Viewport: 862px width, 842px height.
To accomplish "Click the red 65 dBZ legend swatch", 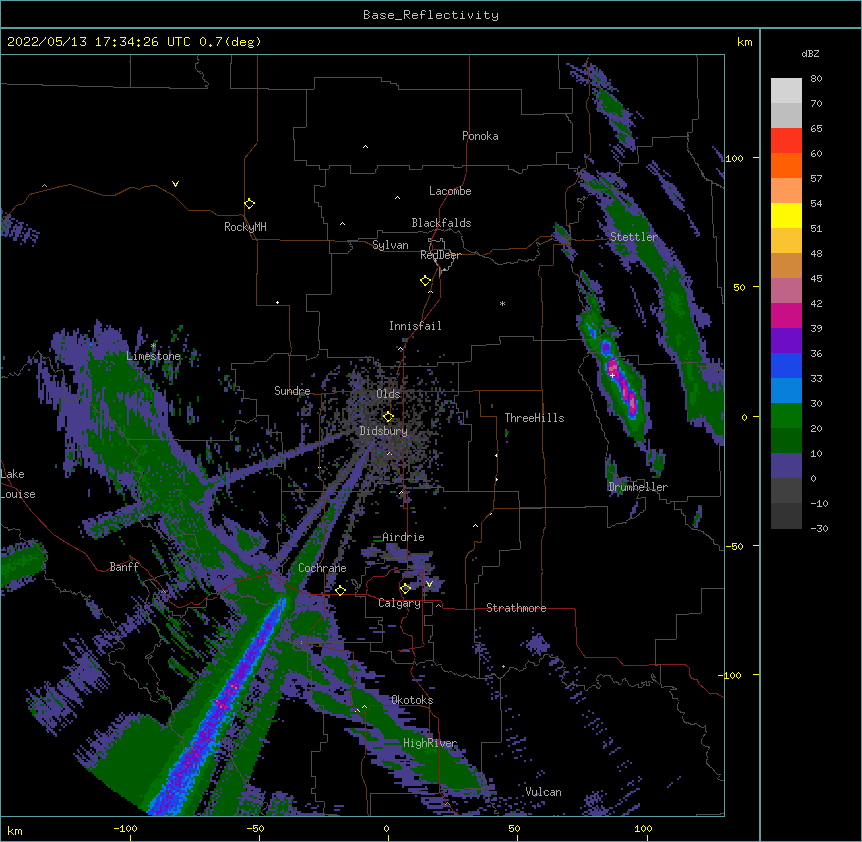I will (786, 141).
